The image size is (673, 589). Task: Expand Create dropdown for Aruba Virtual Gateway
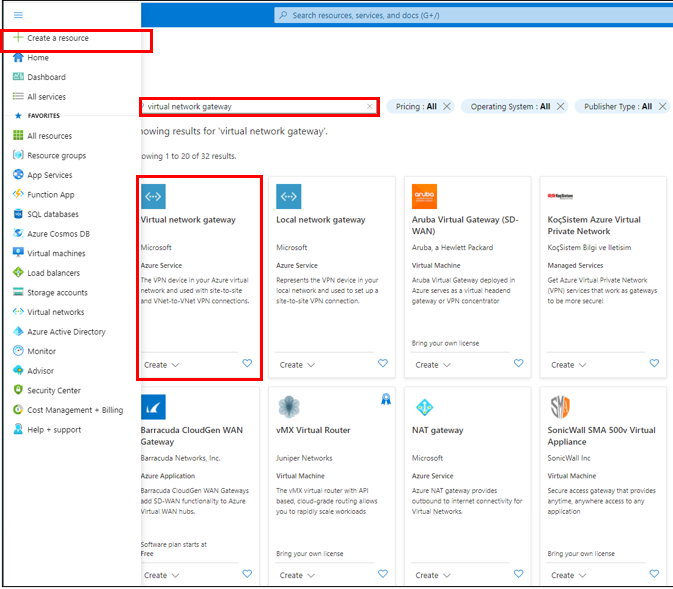pyautogui.click(x=433, y=365)
